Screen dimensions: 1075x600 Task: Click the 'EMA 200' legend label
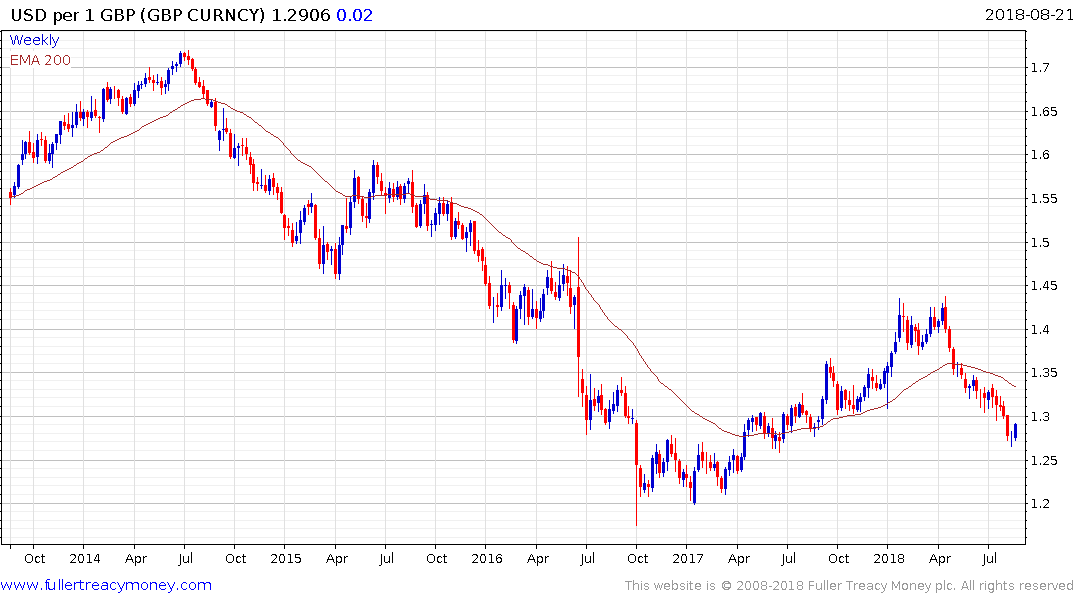point(40,60)
